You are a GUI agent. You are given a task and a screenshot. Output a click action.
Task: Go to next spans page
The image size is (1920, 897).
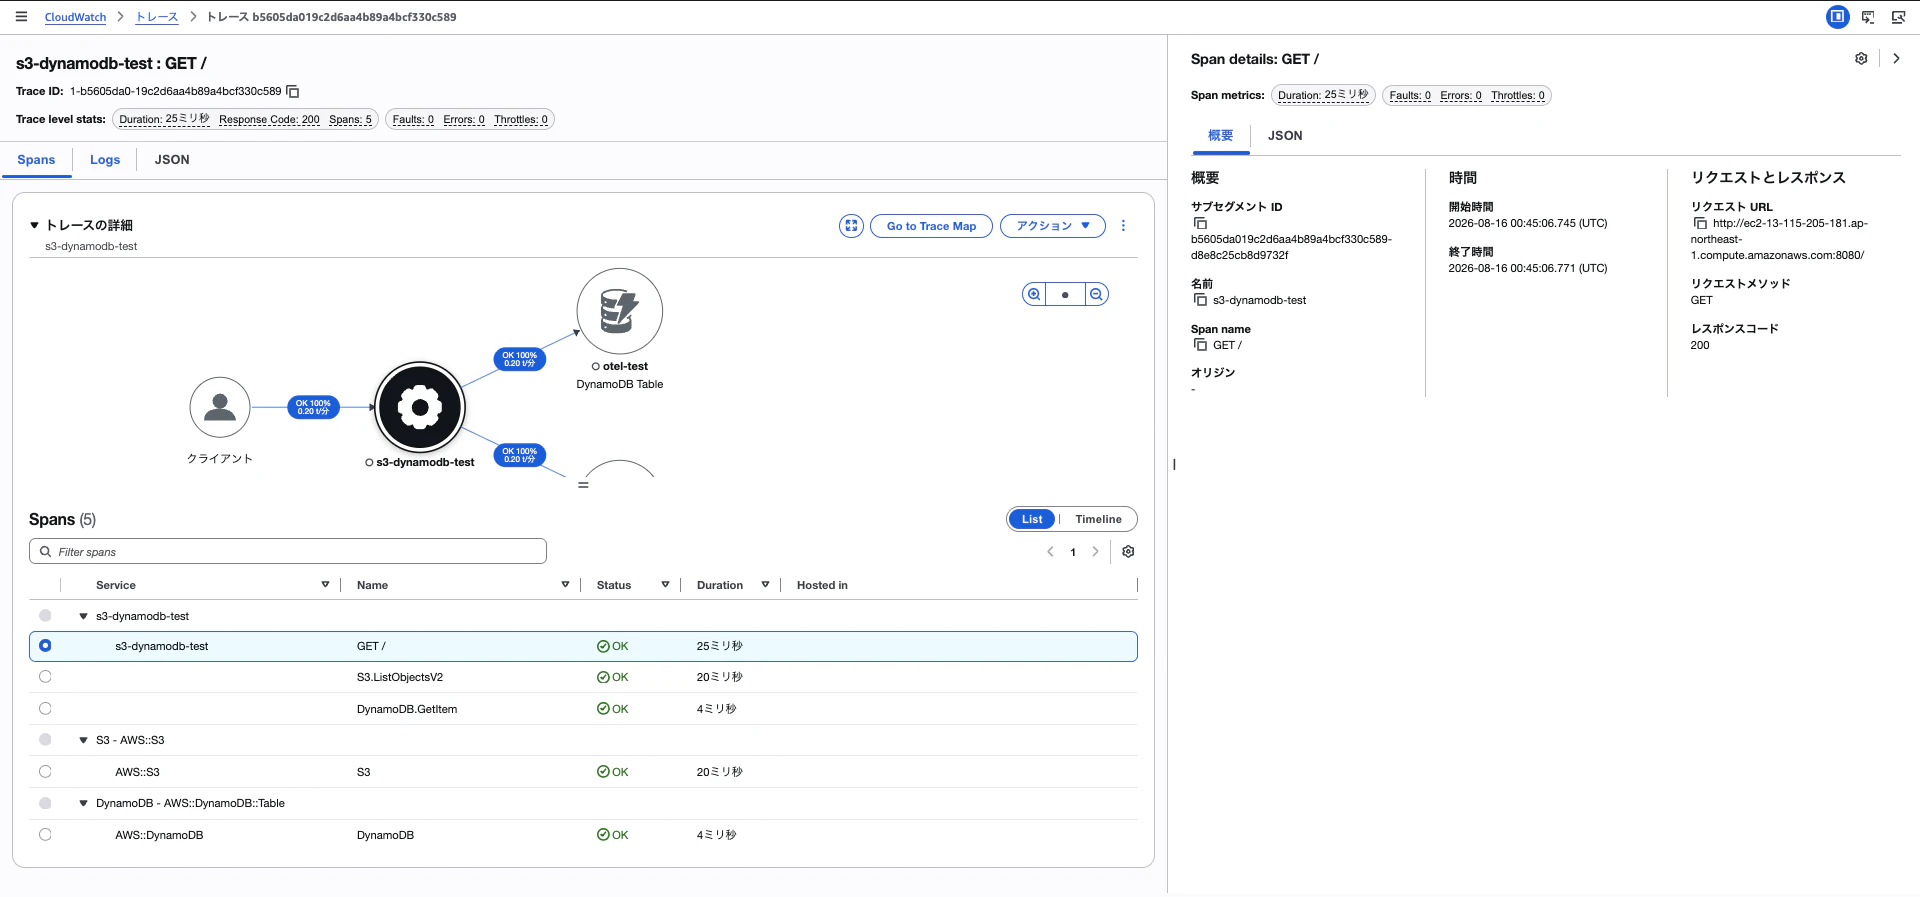pyautogui.click(x=1096, y=552)
